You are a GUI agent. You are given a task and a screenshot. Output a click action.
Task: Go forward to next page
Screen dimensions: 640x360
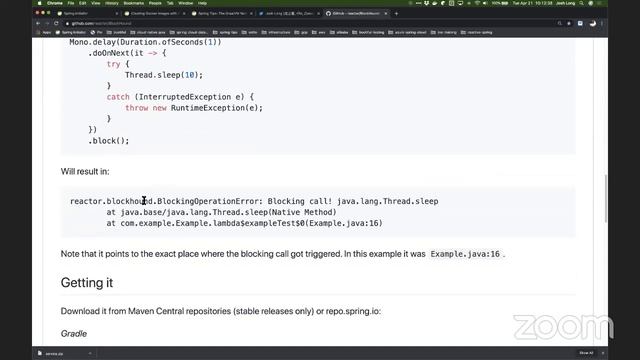pos(47,23)
